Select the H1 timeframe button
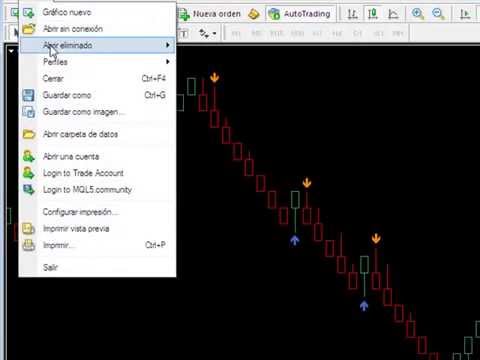 click(x=317, y=33)
